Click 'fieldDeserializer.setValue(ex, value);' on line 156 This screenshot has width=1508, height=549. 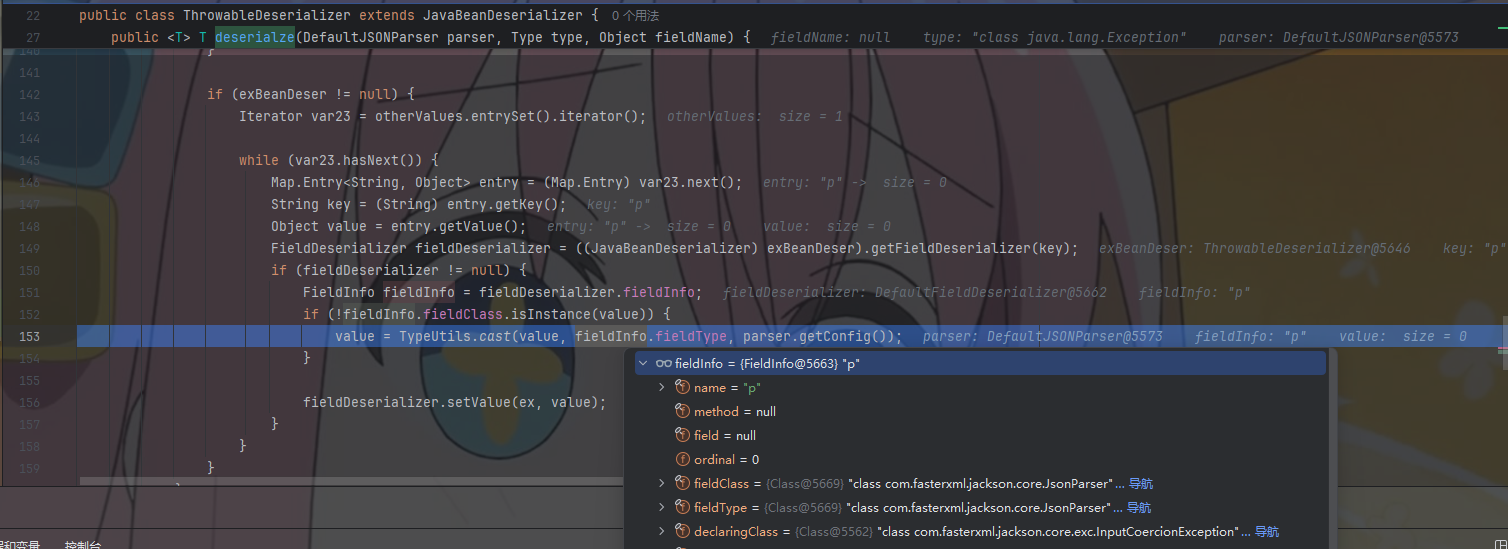coord(455,402)
